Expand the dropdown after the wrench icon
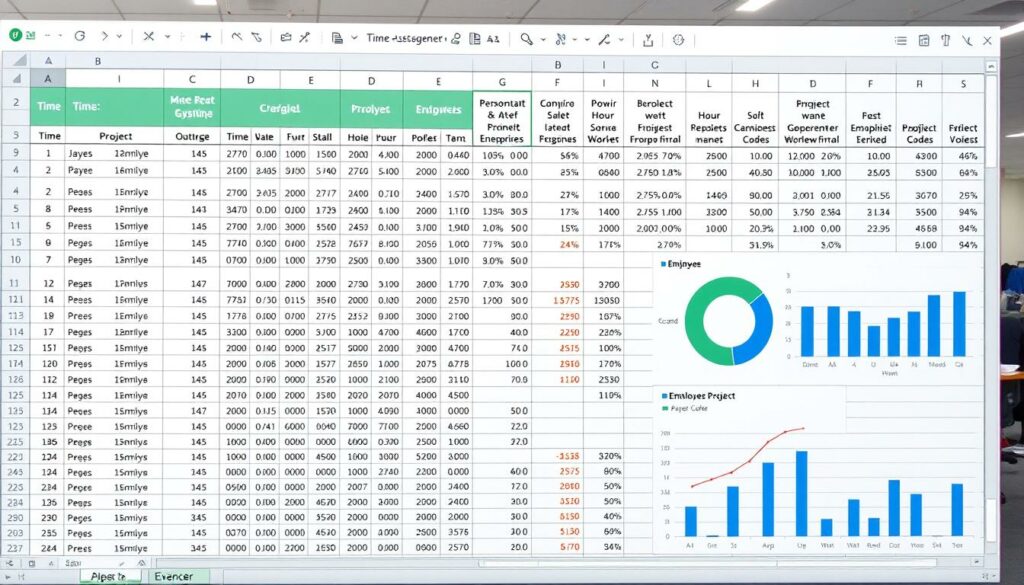Screen dimensions: 1024x585 click(621, 40)
